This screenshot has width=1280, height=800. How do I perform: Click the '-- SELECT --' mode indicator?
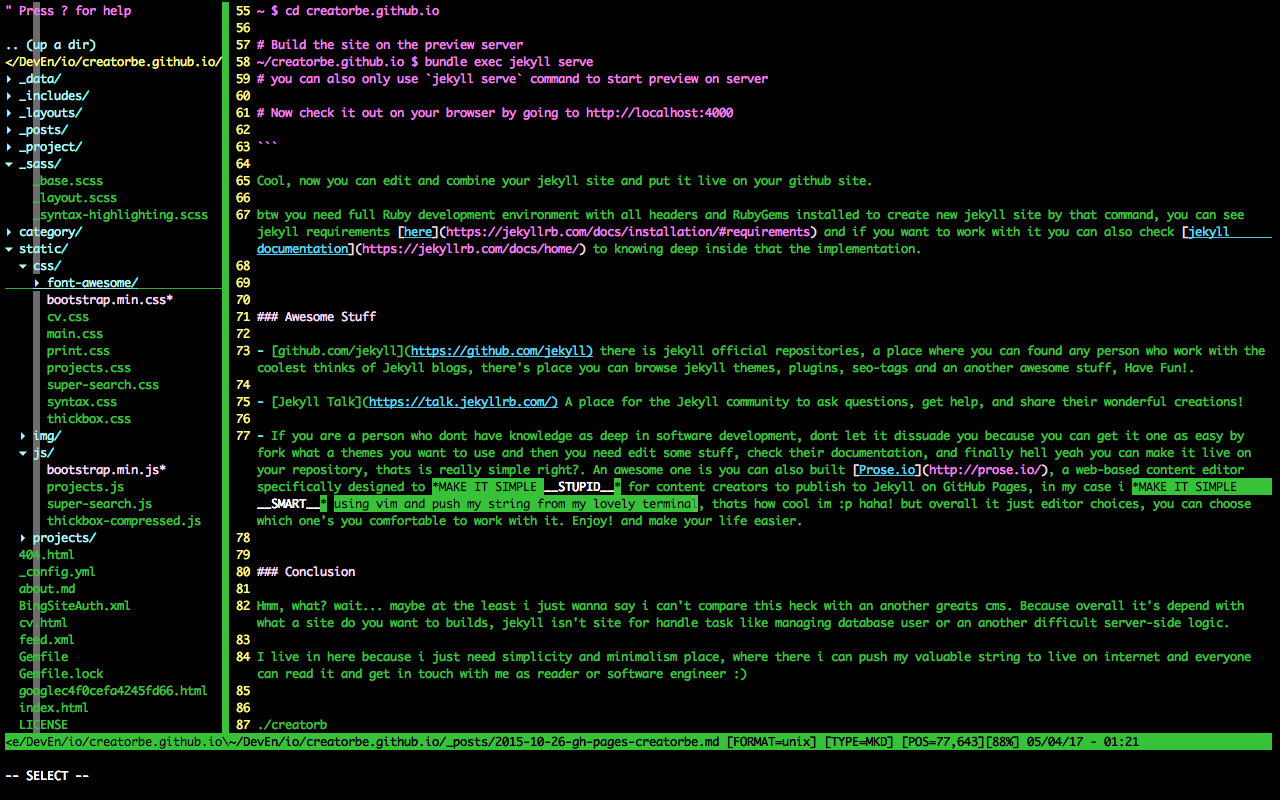click(x=47, y=776)
